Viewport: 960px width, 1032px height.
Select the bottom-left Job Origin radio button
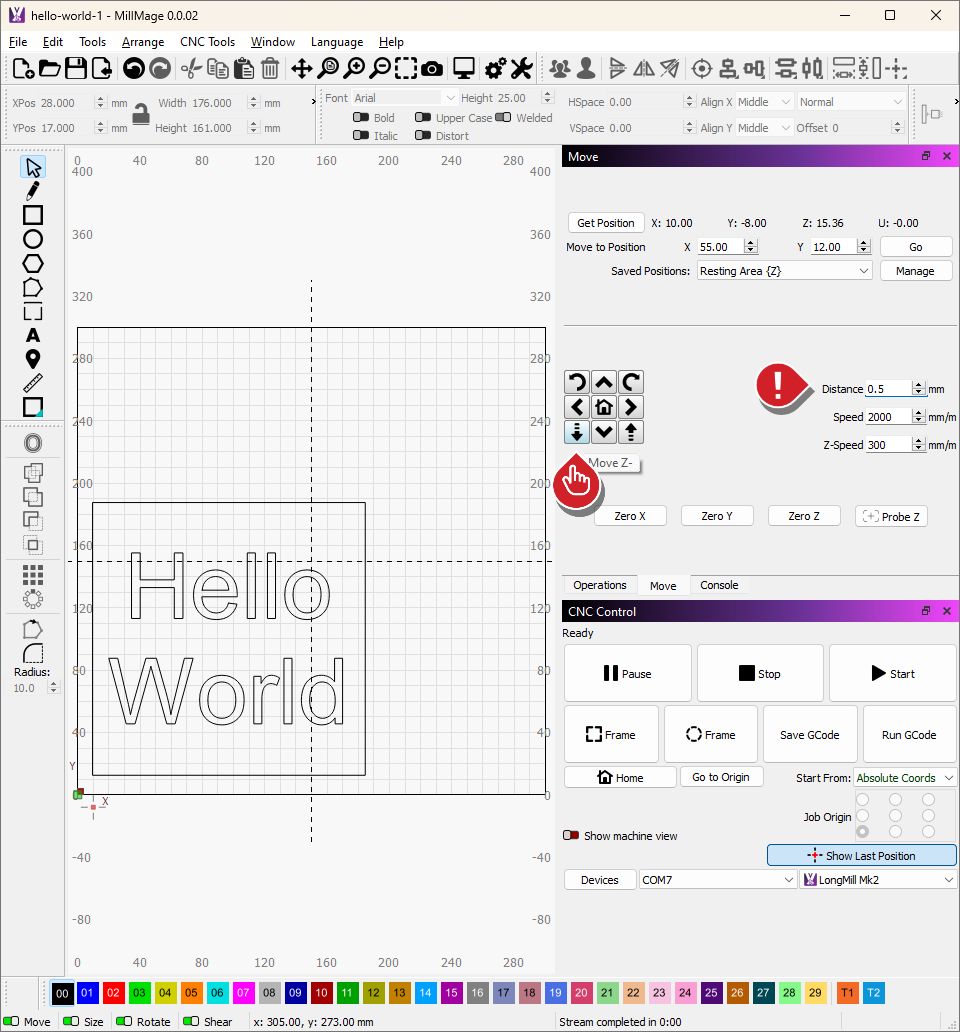pyautogui.click(x=862, y=832)
